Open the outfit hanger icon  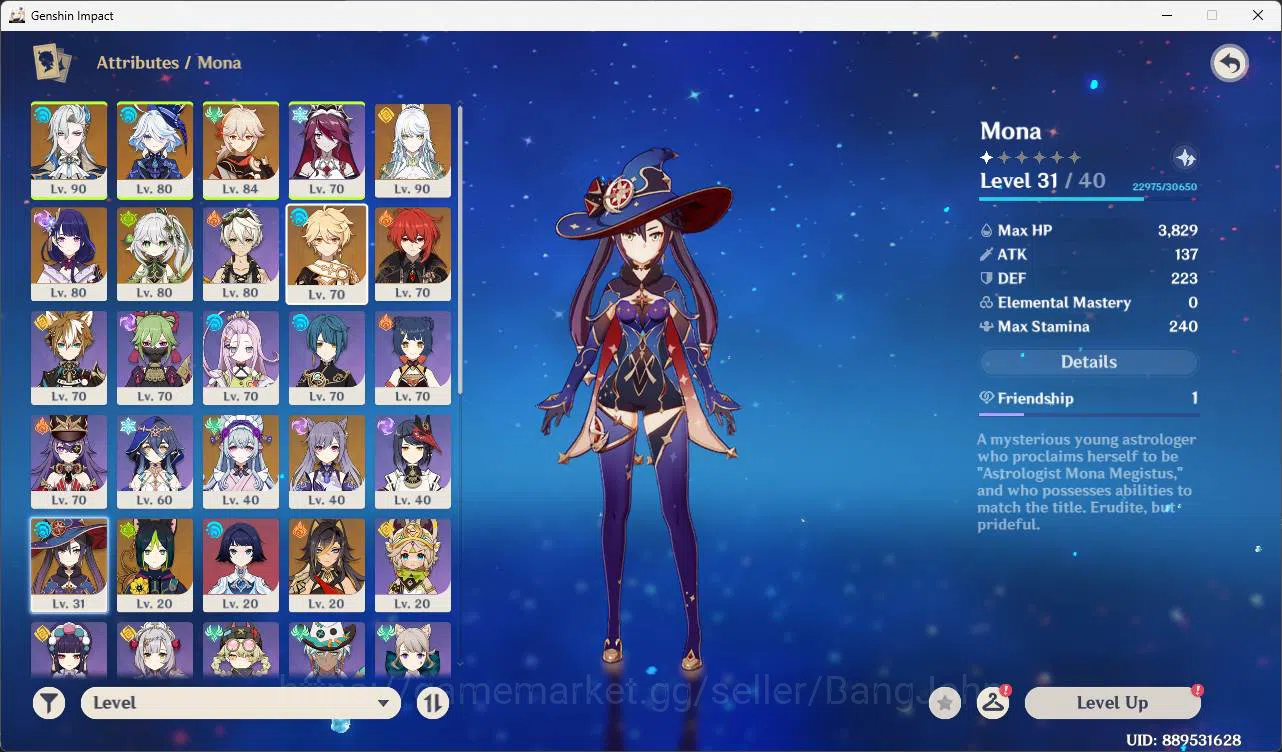[x=993, y=704]
